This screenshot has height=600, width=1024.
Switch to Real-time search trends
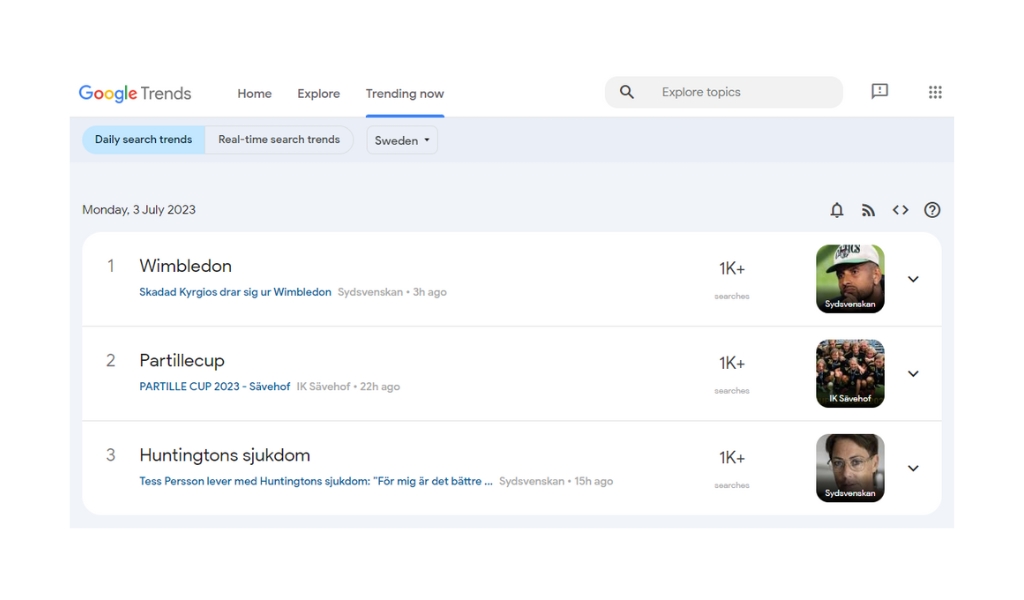[x=279, y=140]
